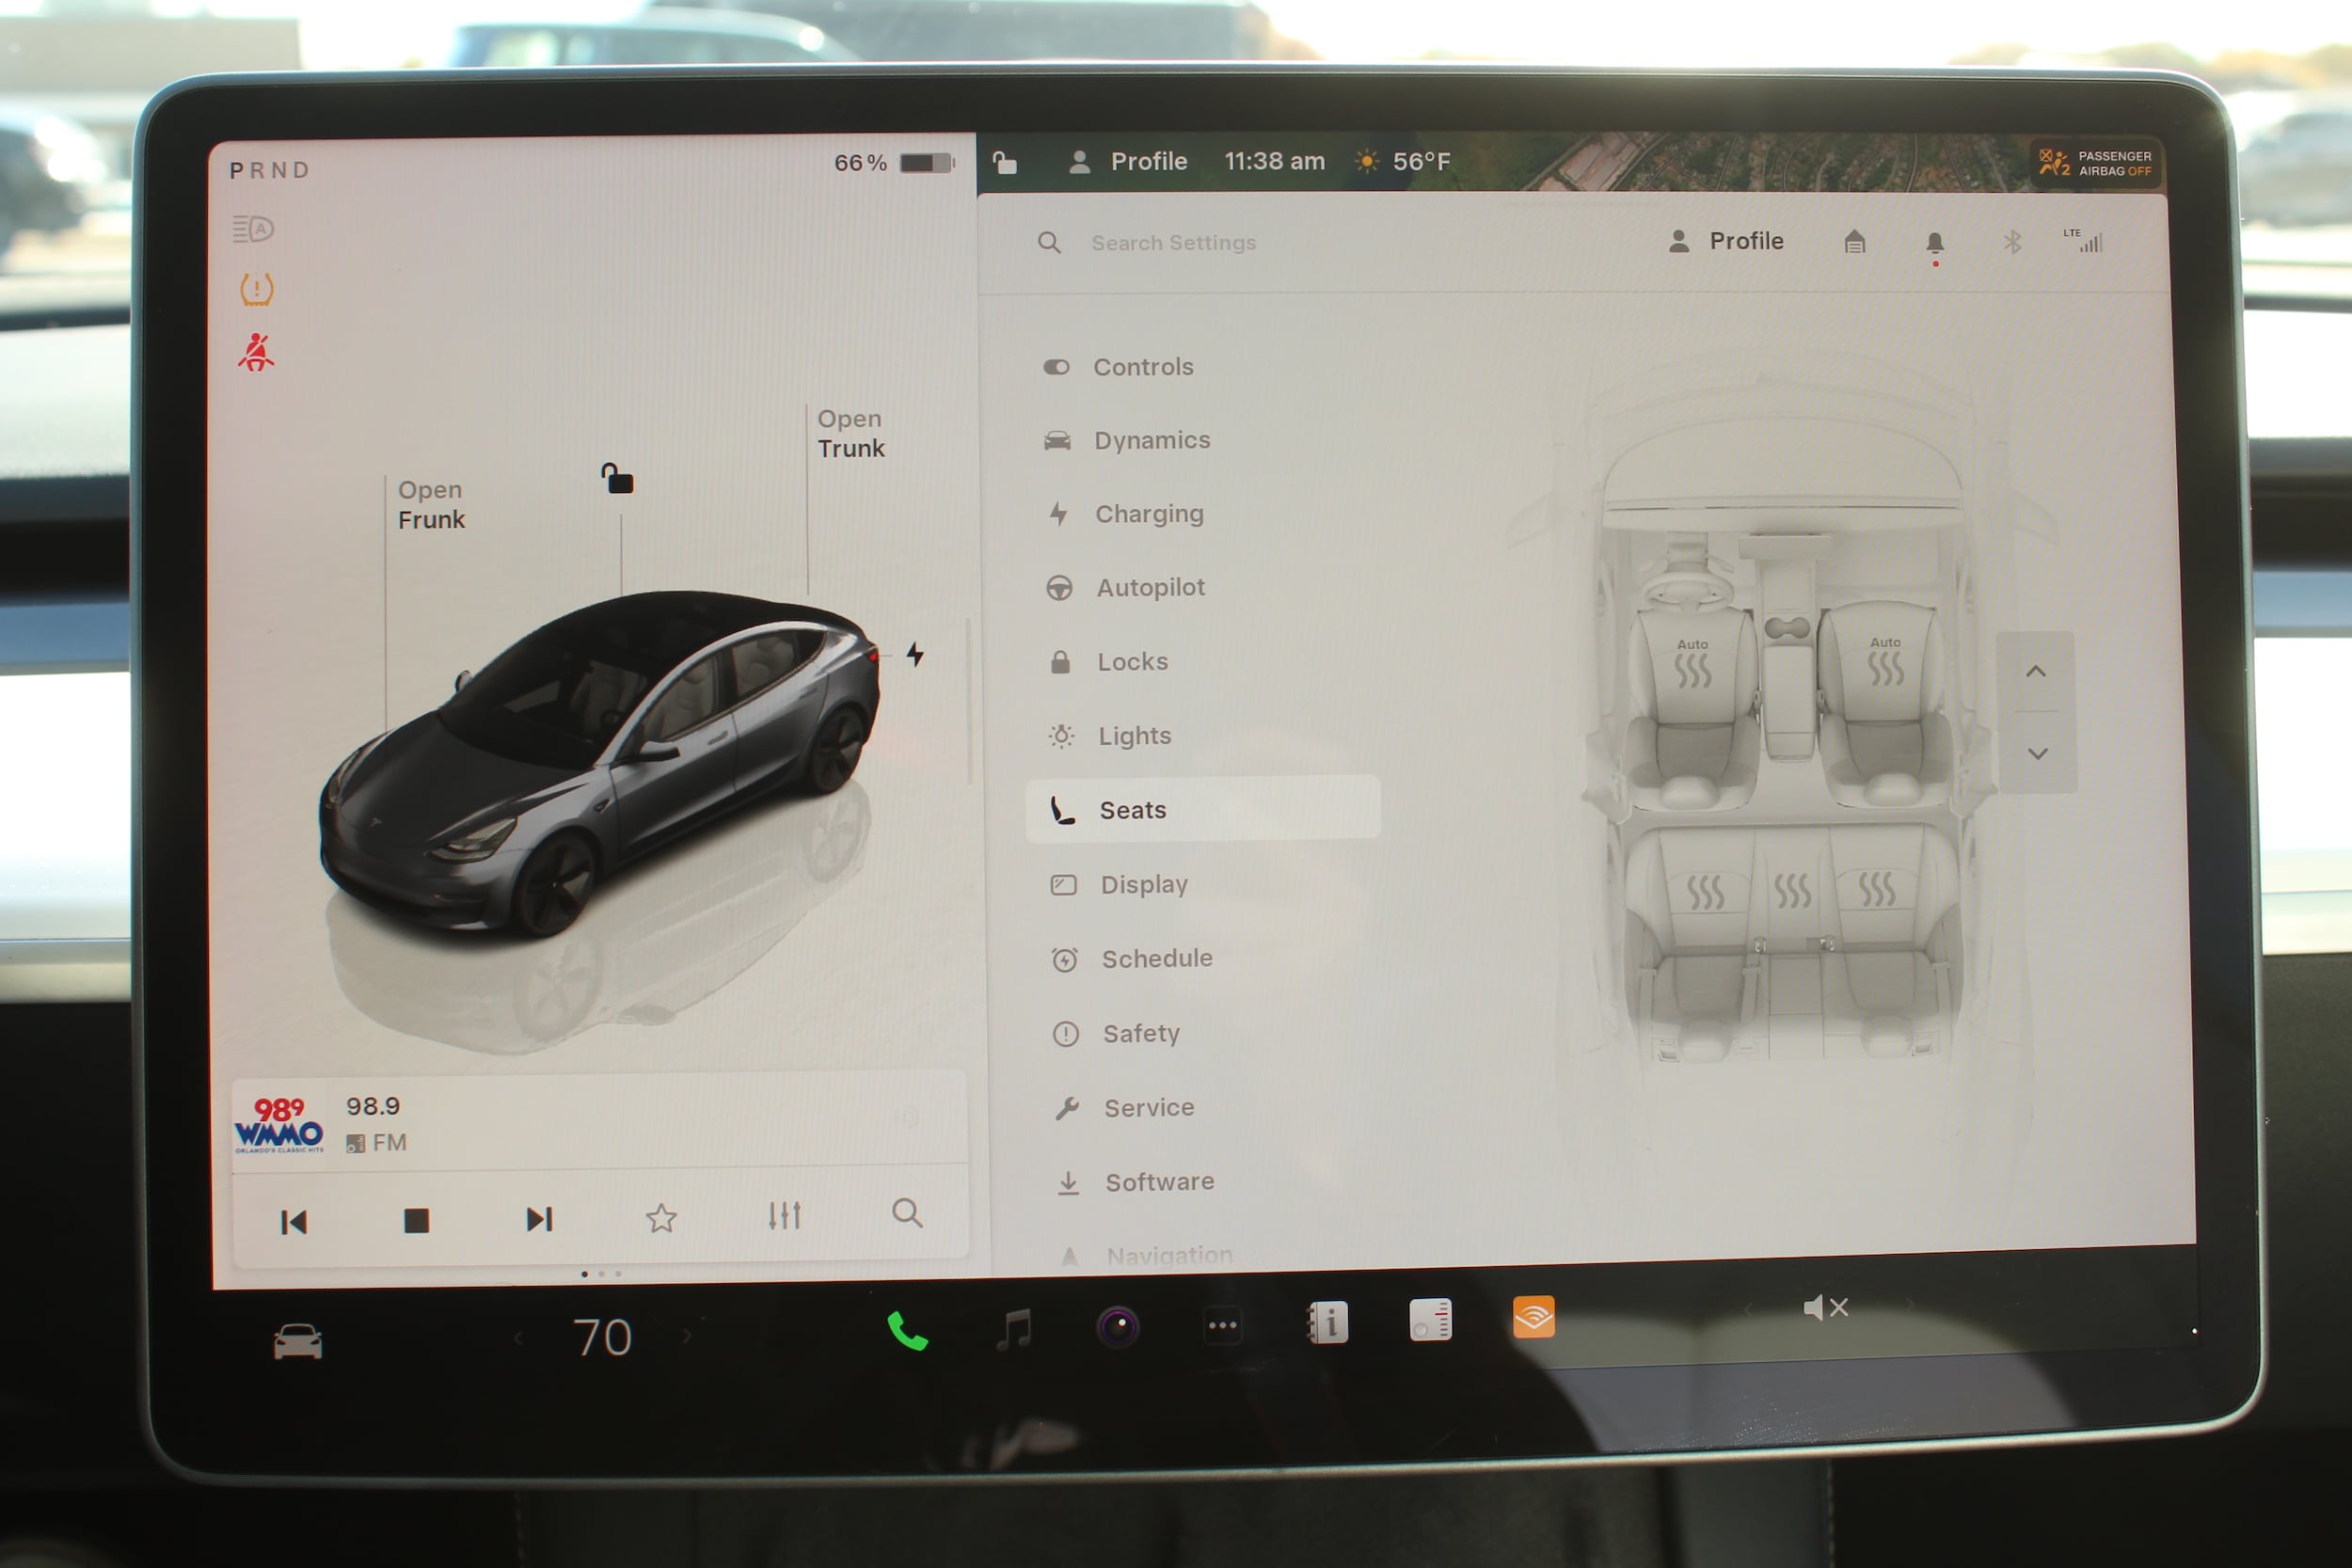Open Bluetooth settings icon
Viewport: 2352px width, 1568px height.
2012,242
